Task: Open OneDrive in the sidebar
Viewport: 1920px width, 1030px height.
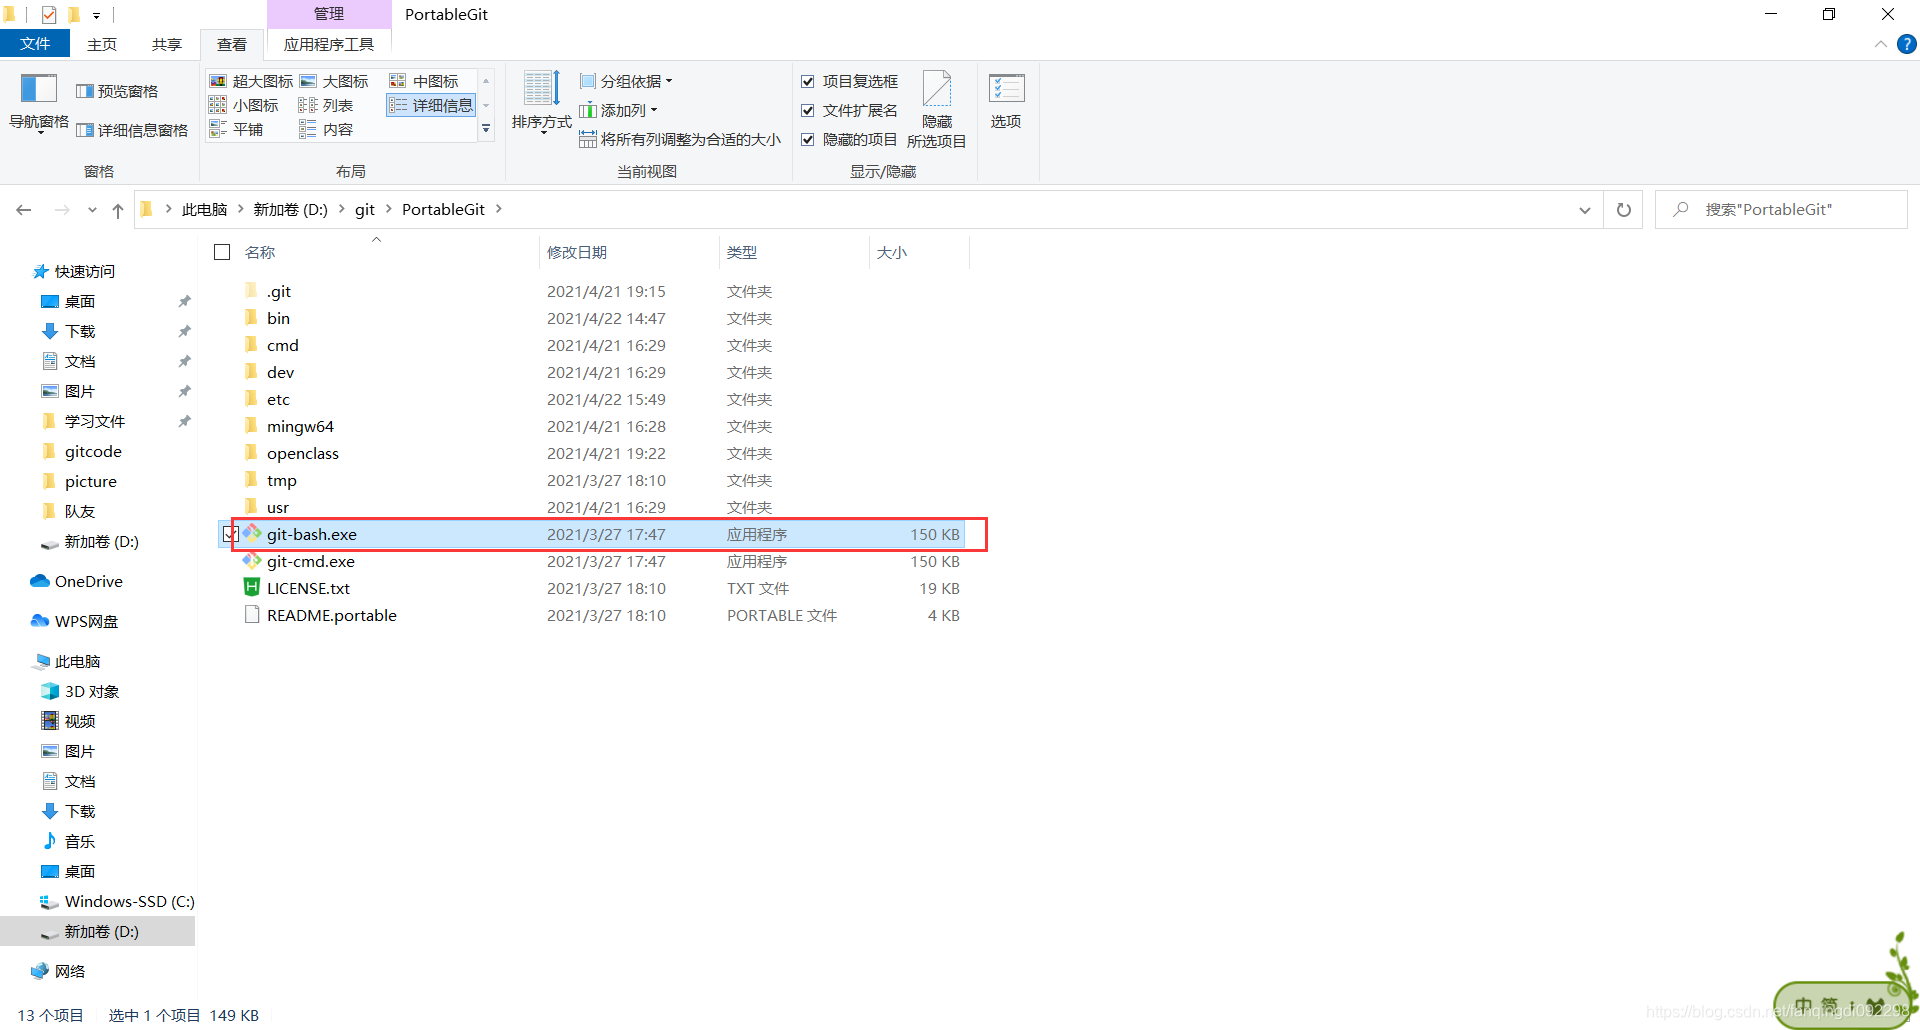Action: pyautogui.click(x=77, y=581)
